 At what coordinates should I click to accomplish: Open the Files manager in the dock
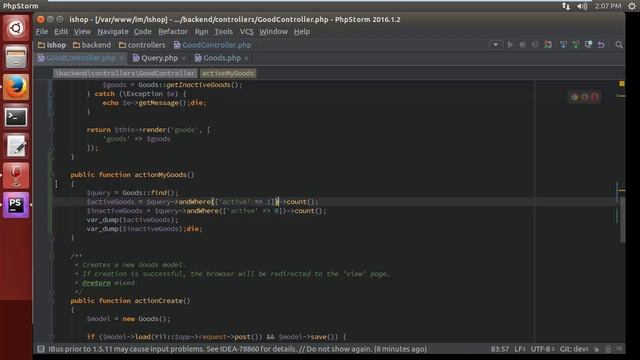click(16, 57)
